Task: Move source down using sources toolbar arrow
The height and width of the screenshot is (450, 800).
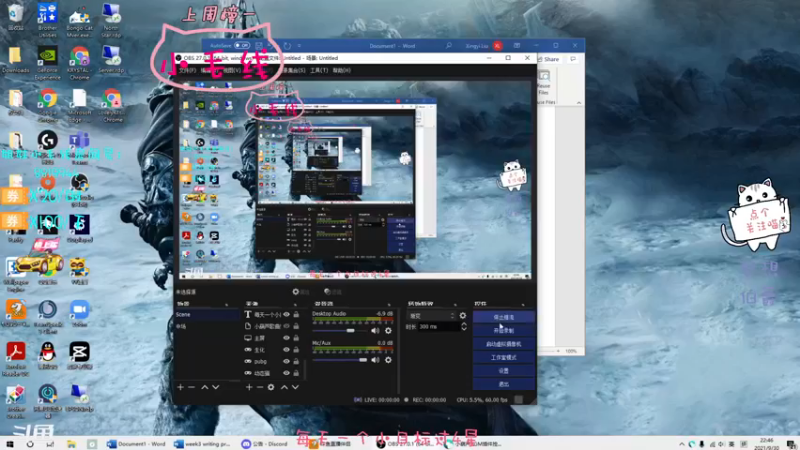Action: click(295, 387)
